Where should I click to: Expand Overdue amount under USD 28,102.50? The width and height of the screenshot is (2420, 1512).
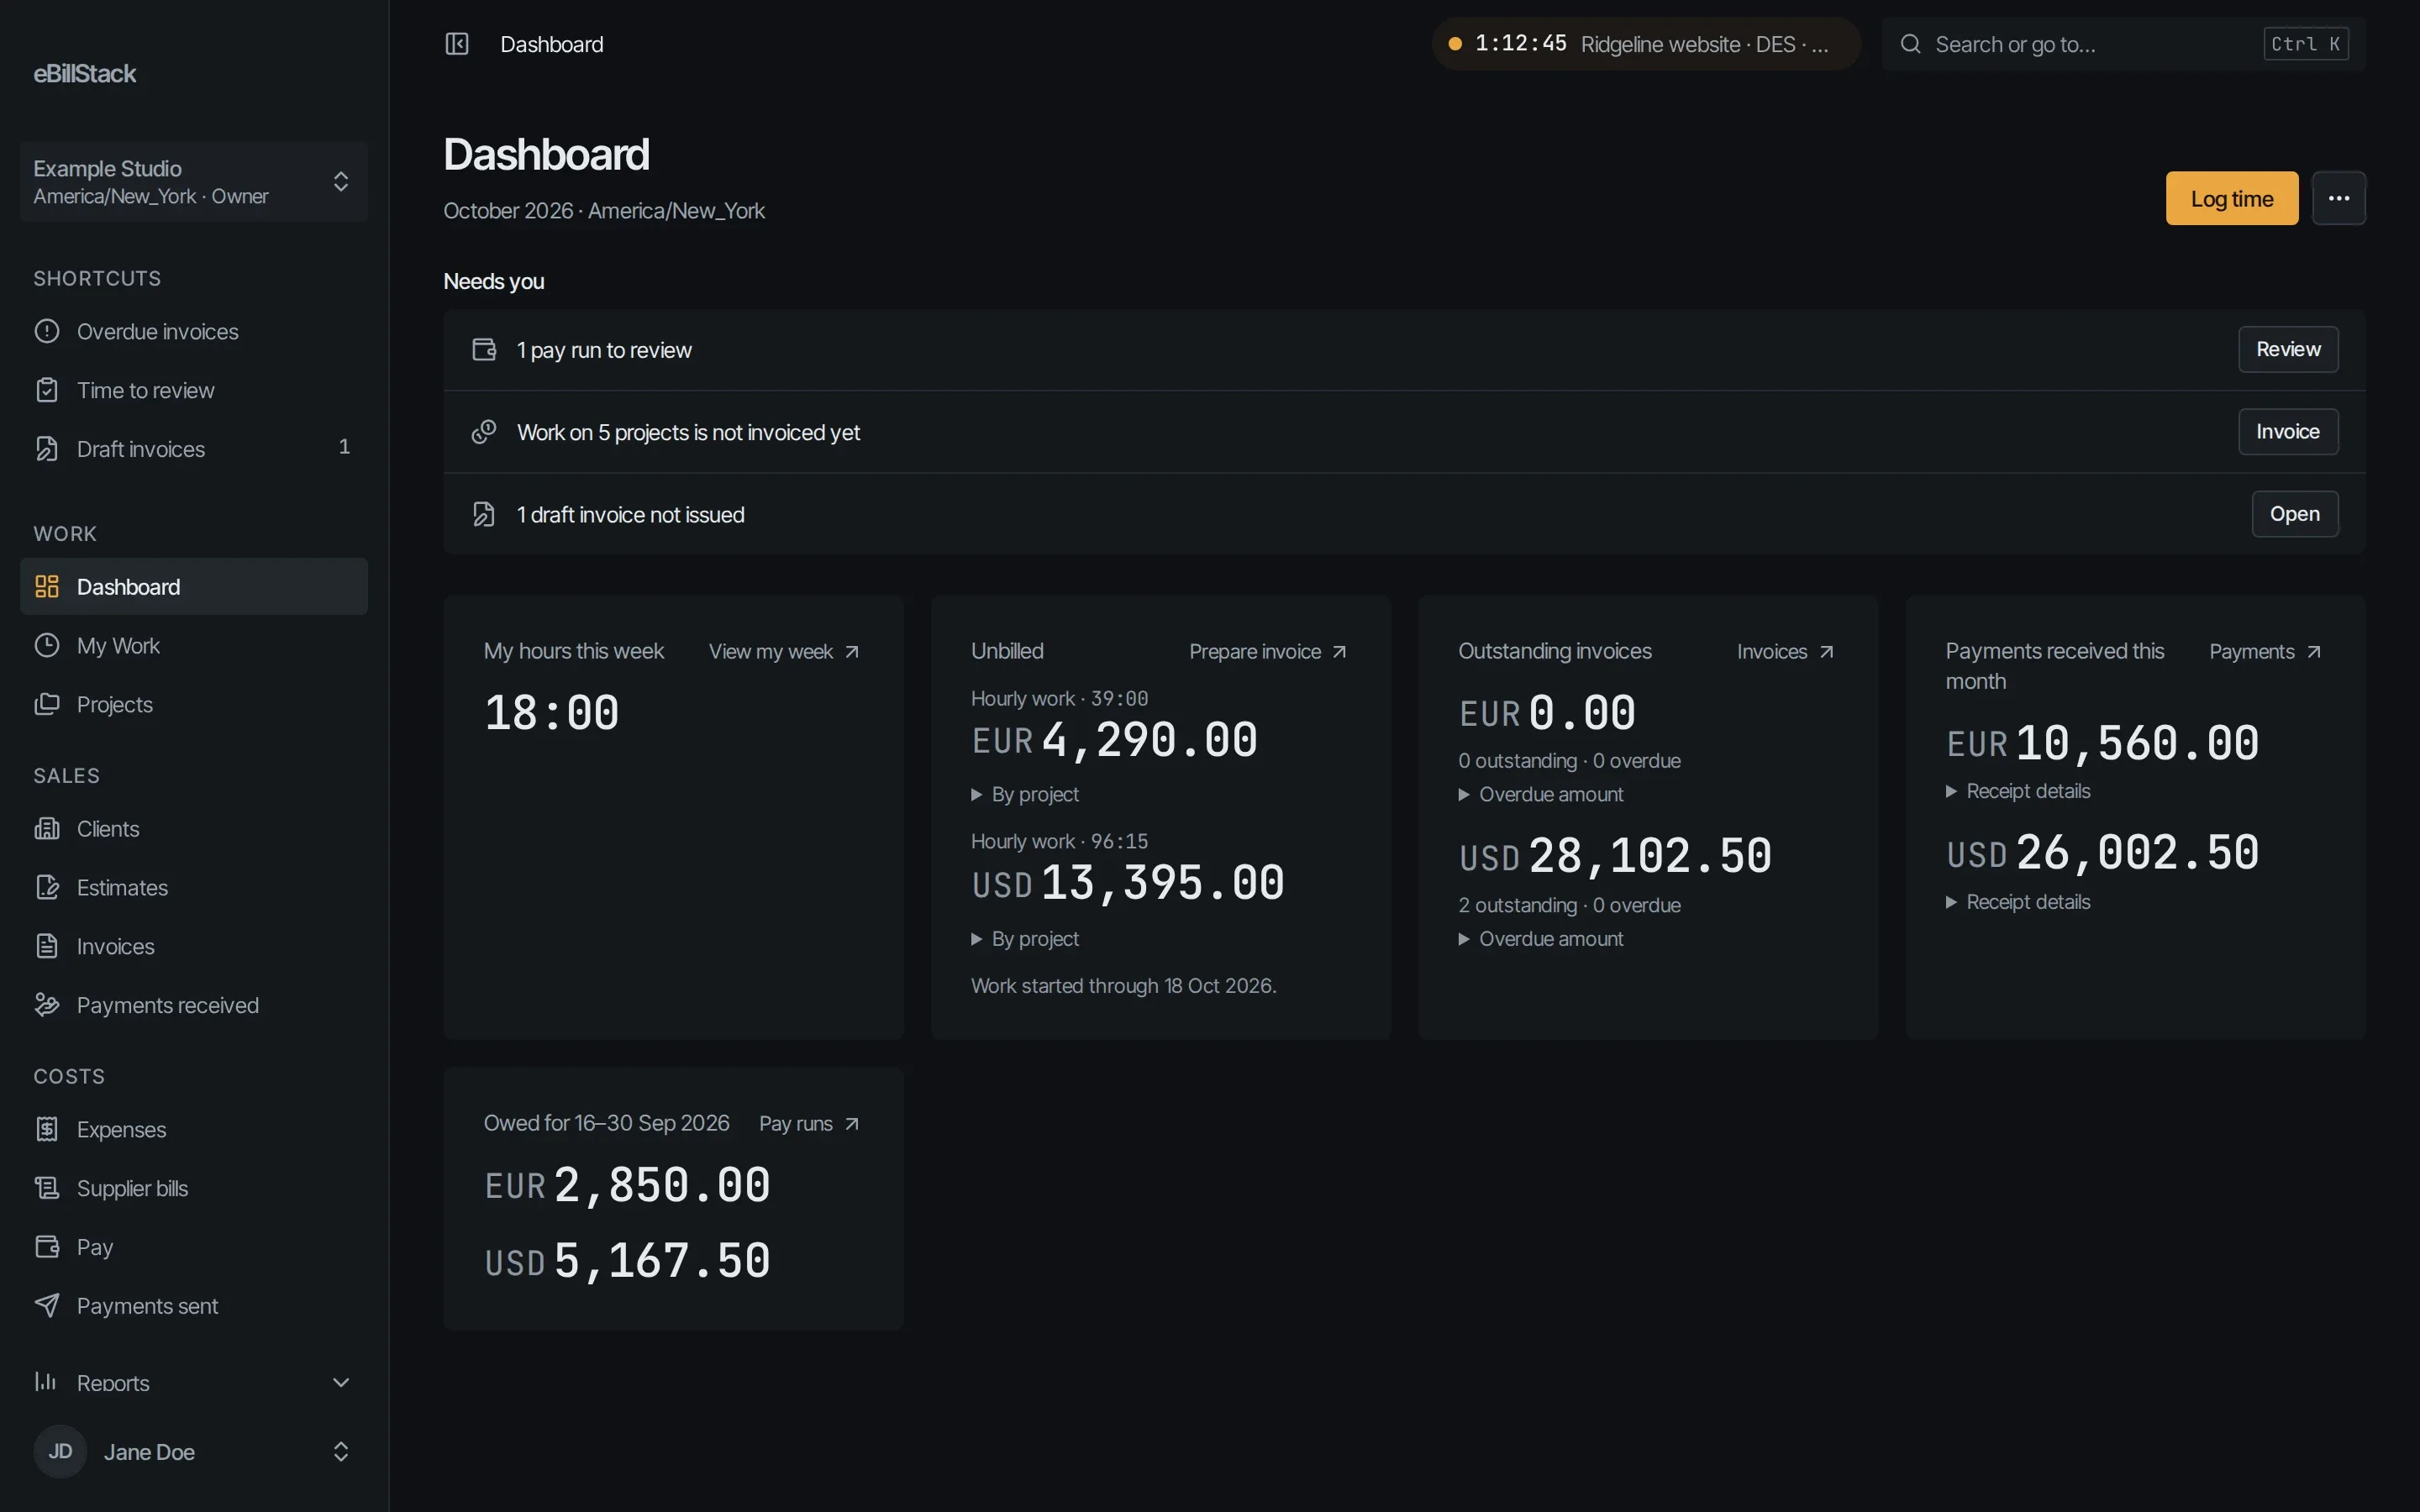(x=1541, y=939)
